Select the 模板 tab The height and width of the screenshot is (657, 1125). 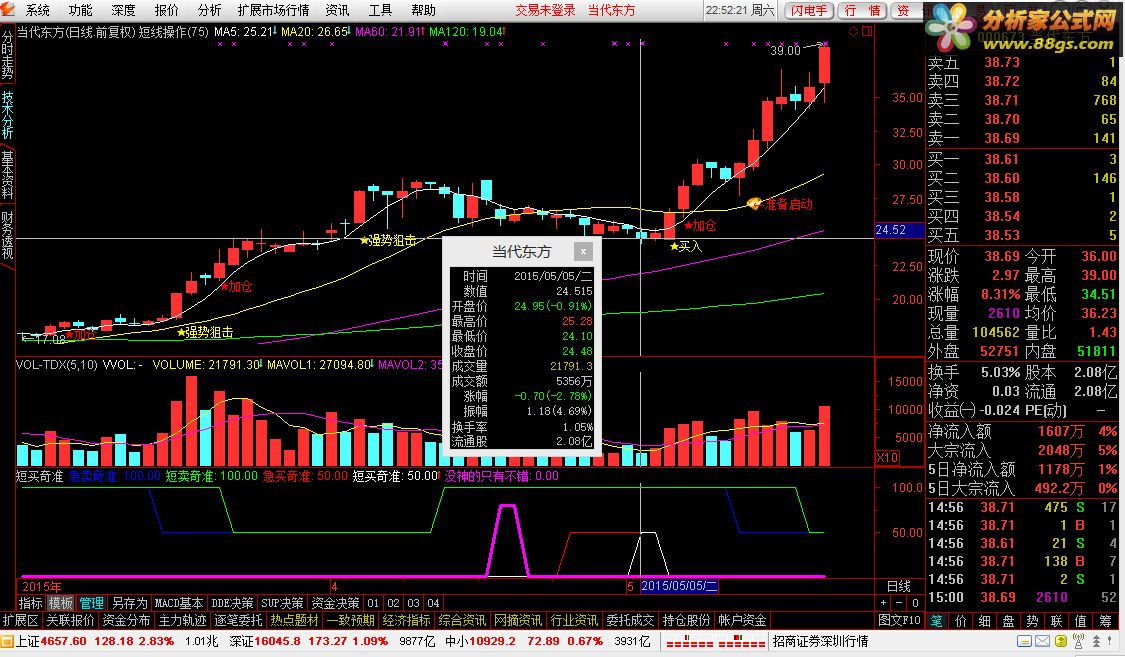click(60, 603)
